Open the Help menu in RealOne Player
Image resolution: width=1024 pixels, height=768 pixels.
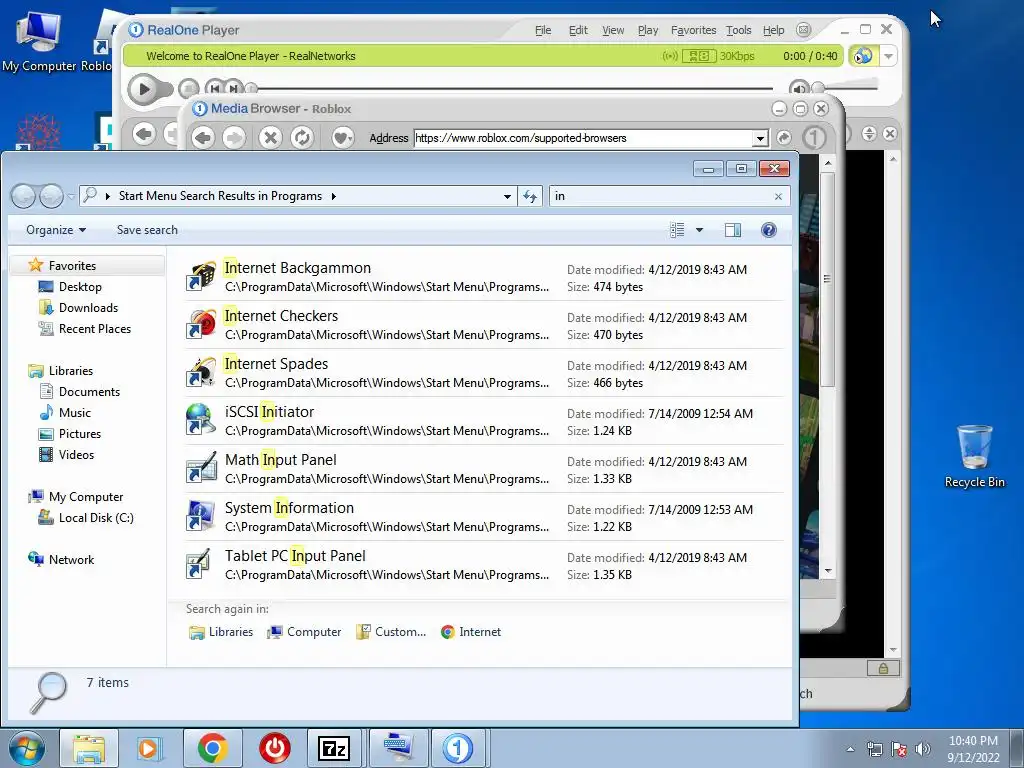click(773, 30)
